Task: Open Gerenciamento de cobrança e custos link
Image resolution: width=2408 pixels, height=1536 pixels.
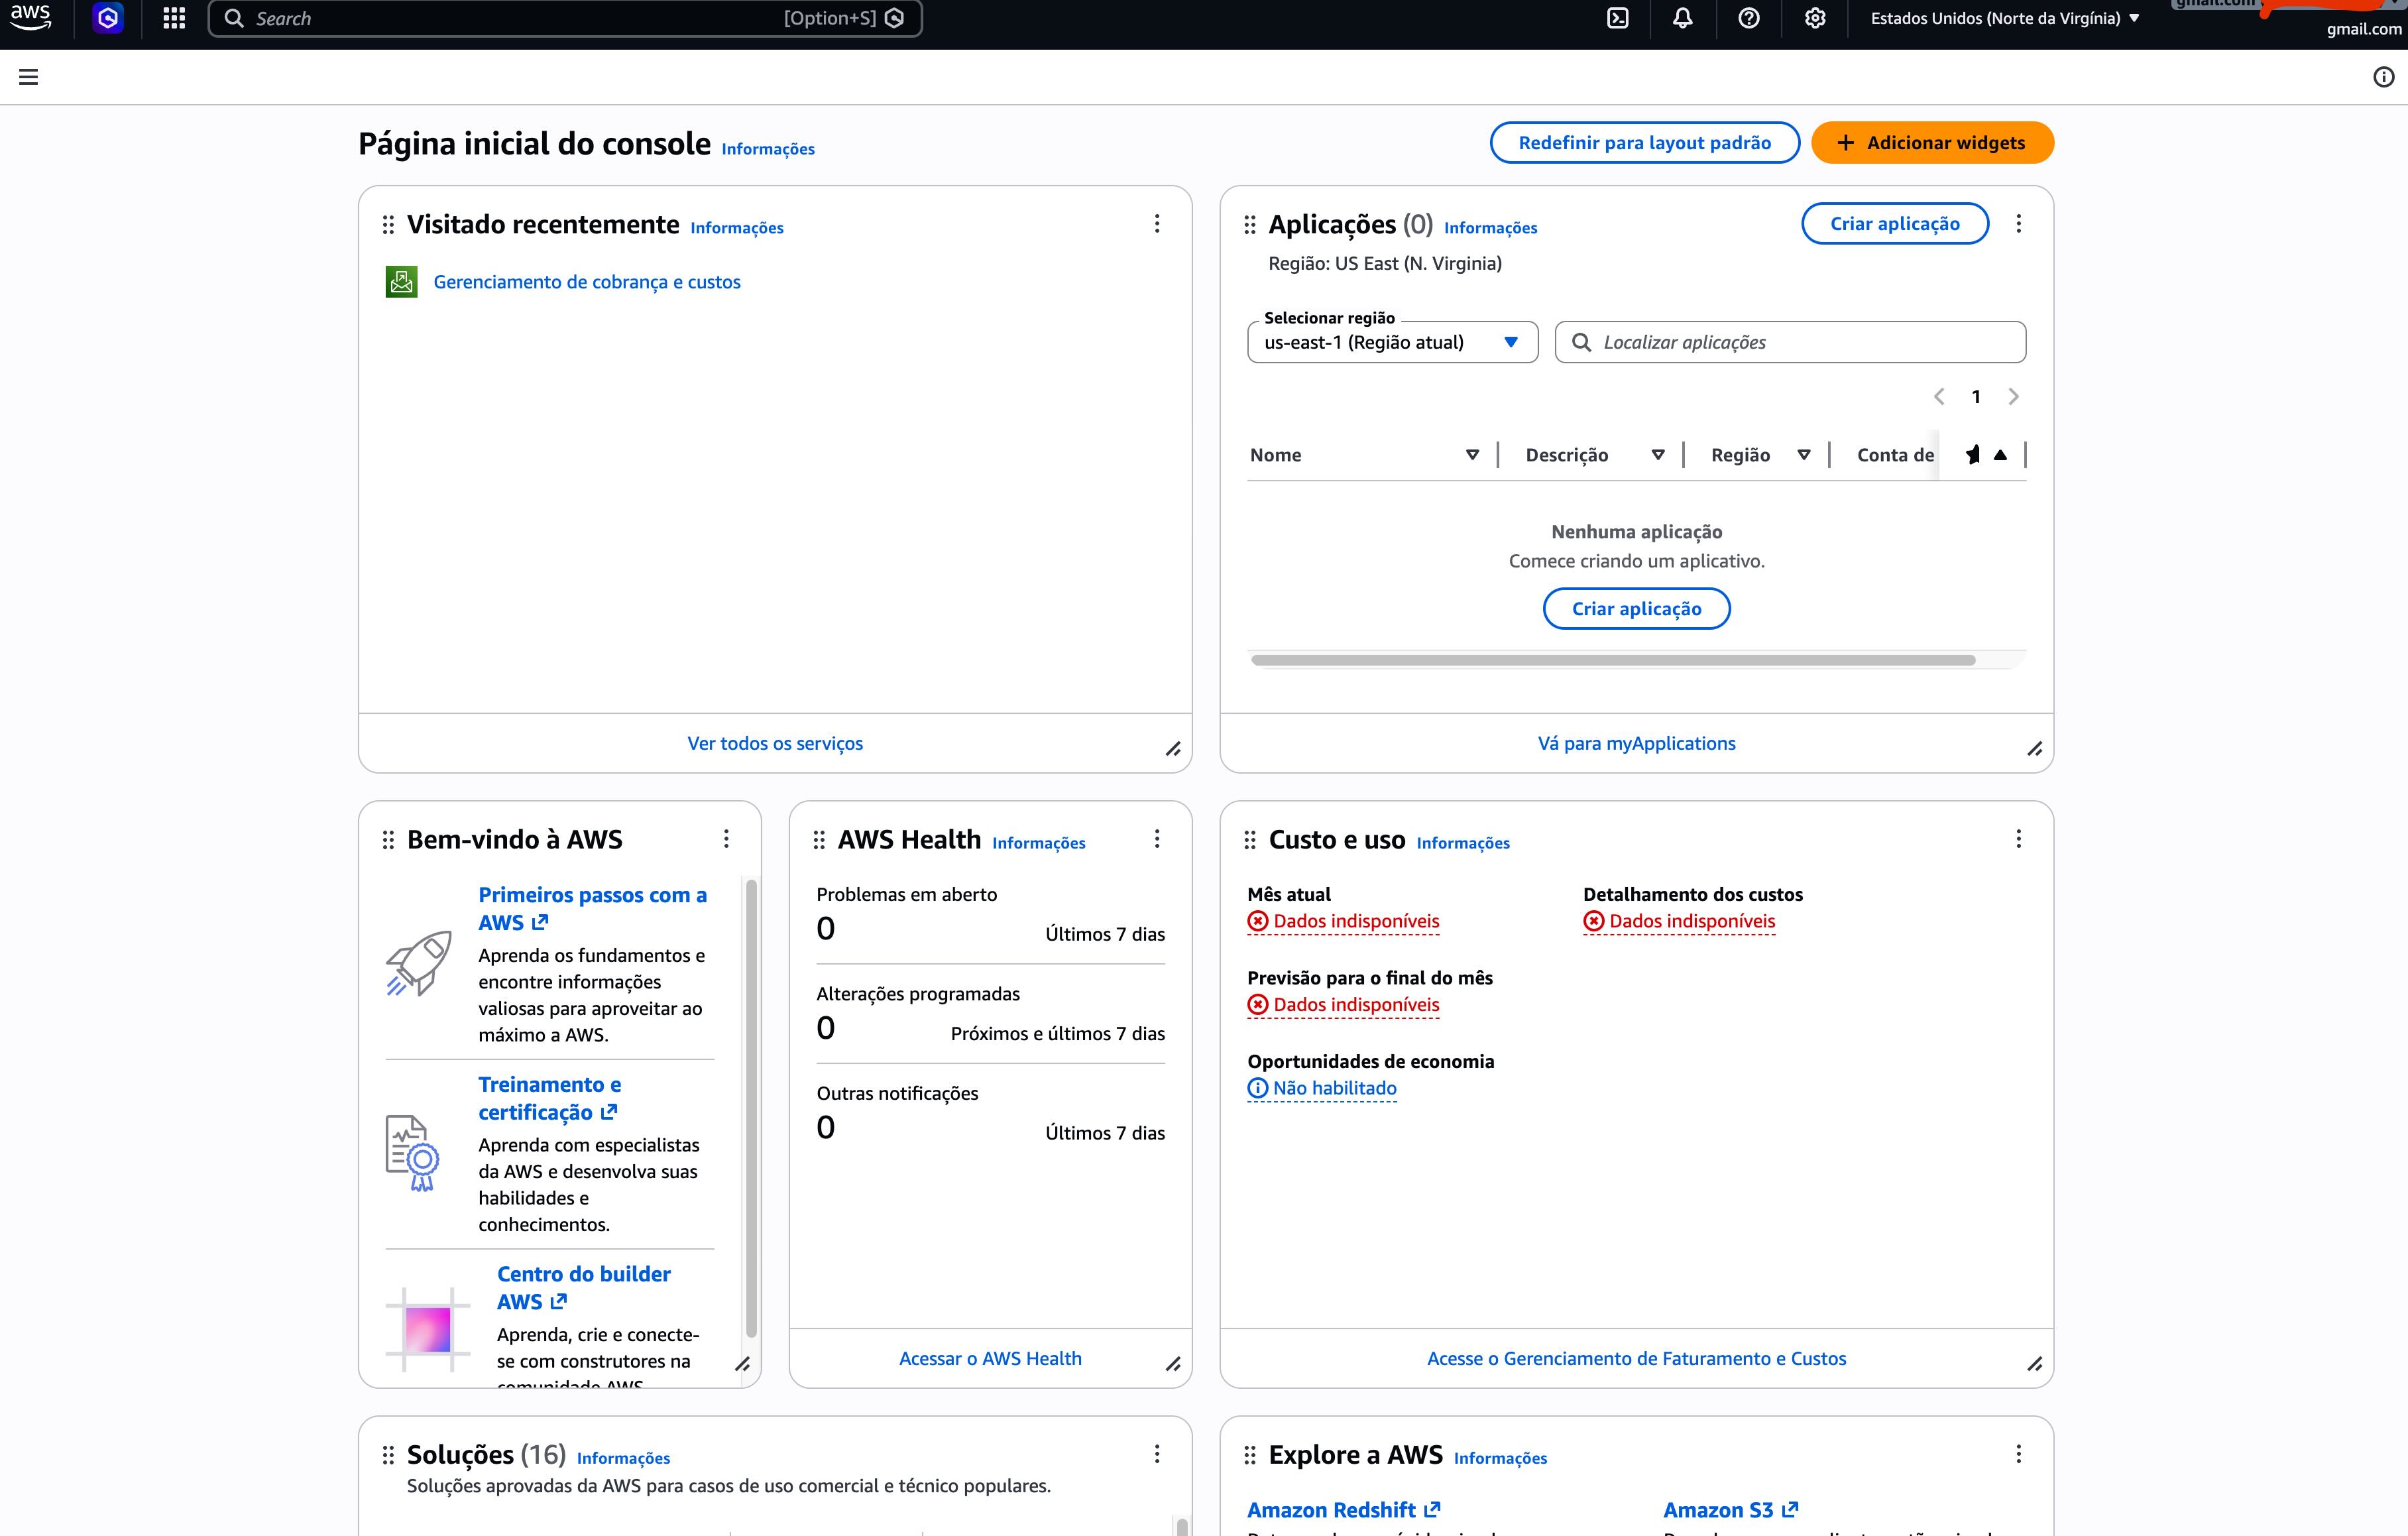Action: coord(587,282)
